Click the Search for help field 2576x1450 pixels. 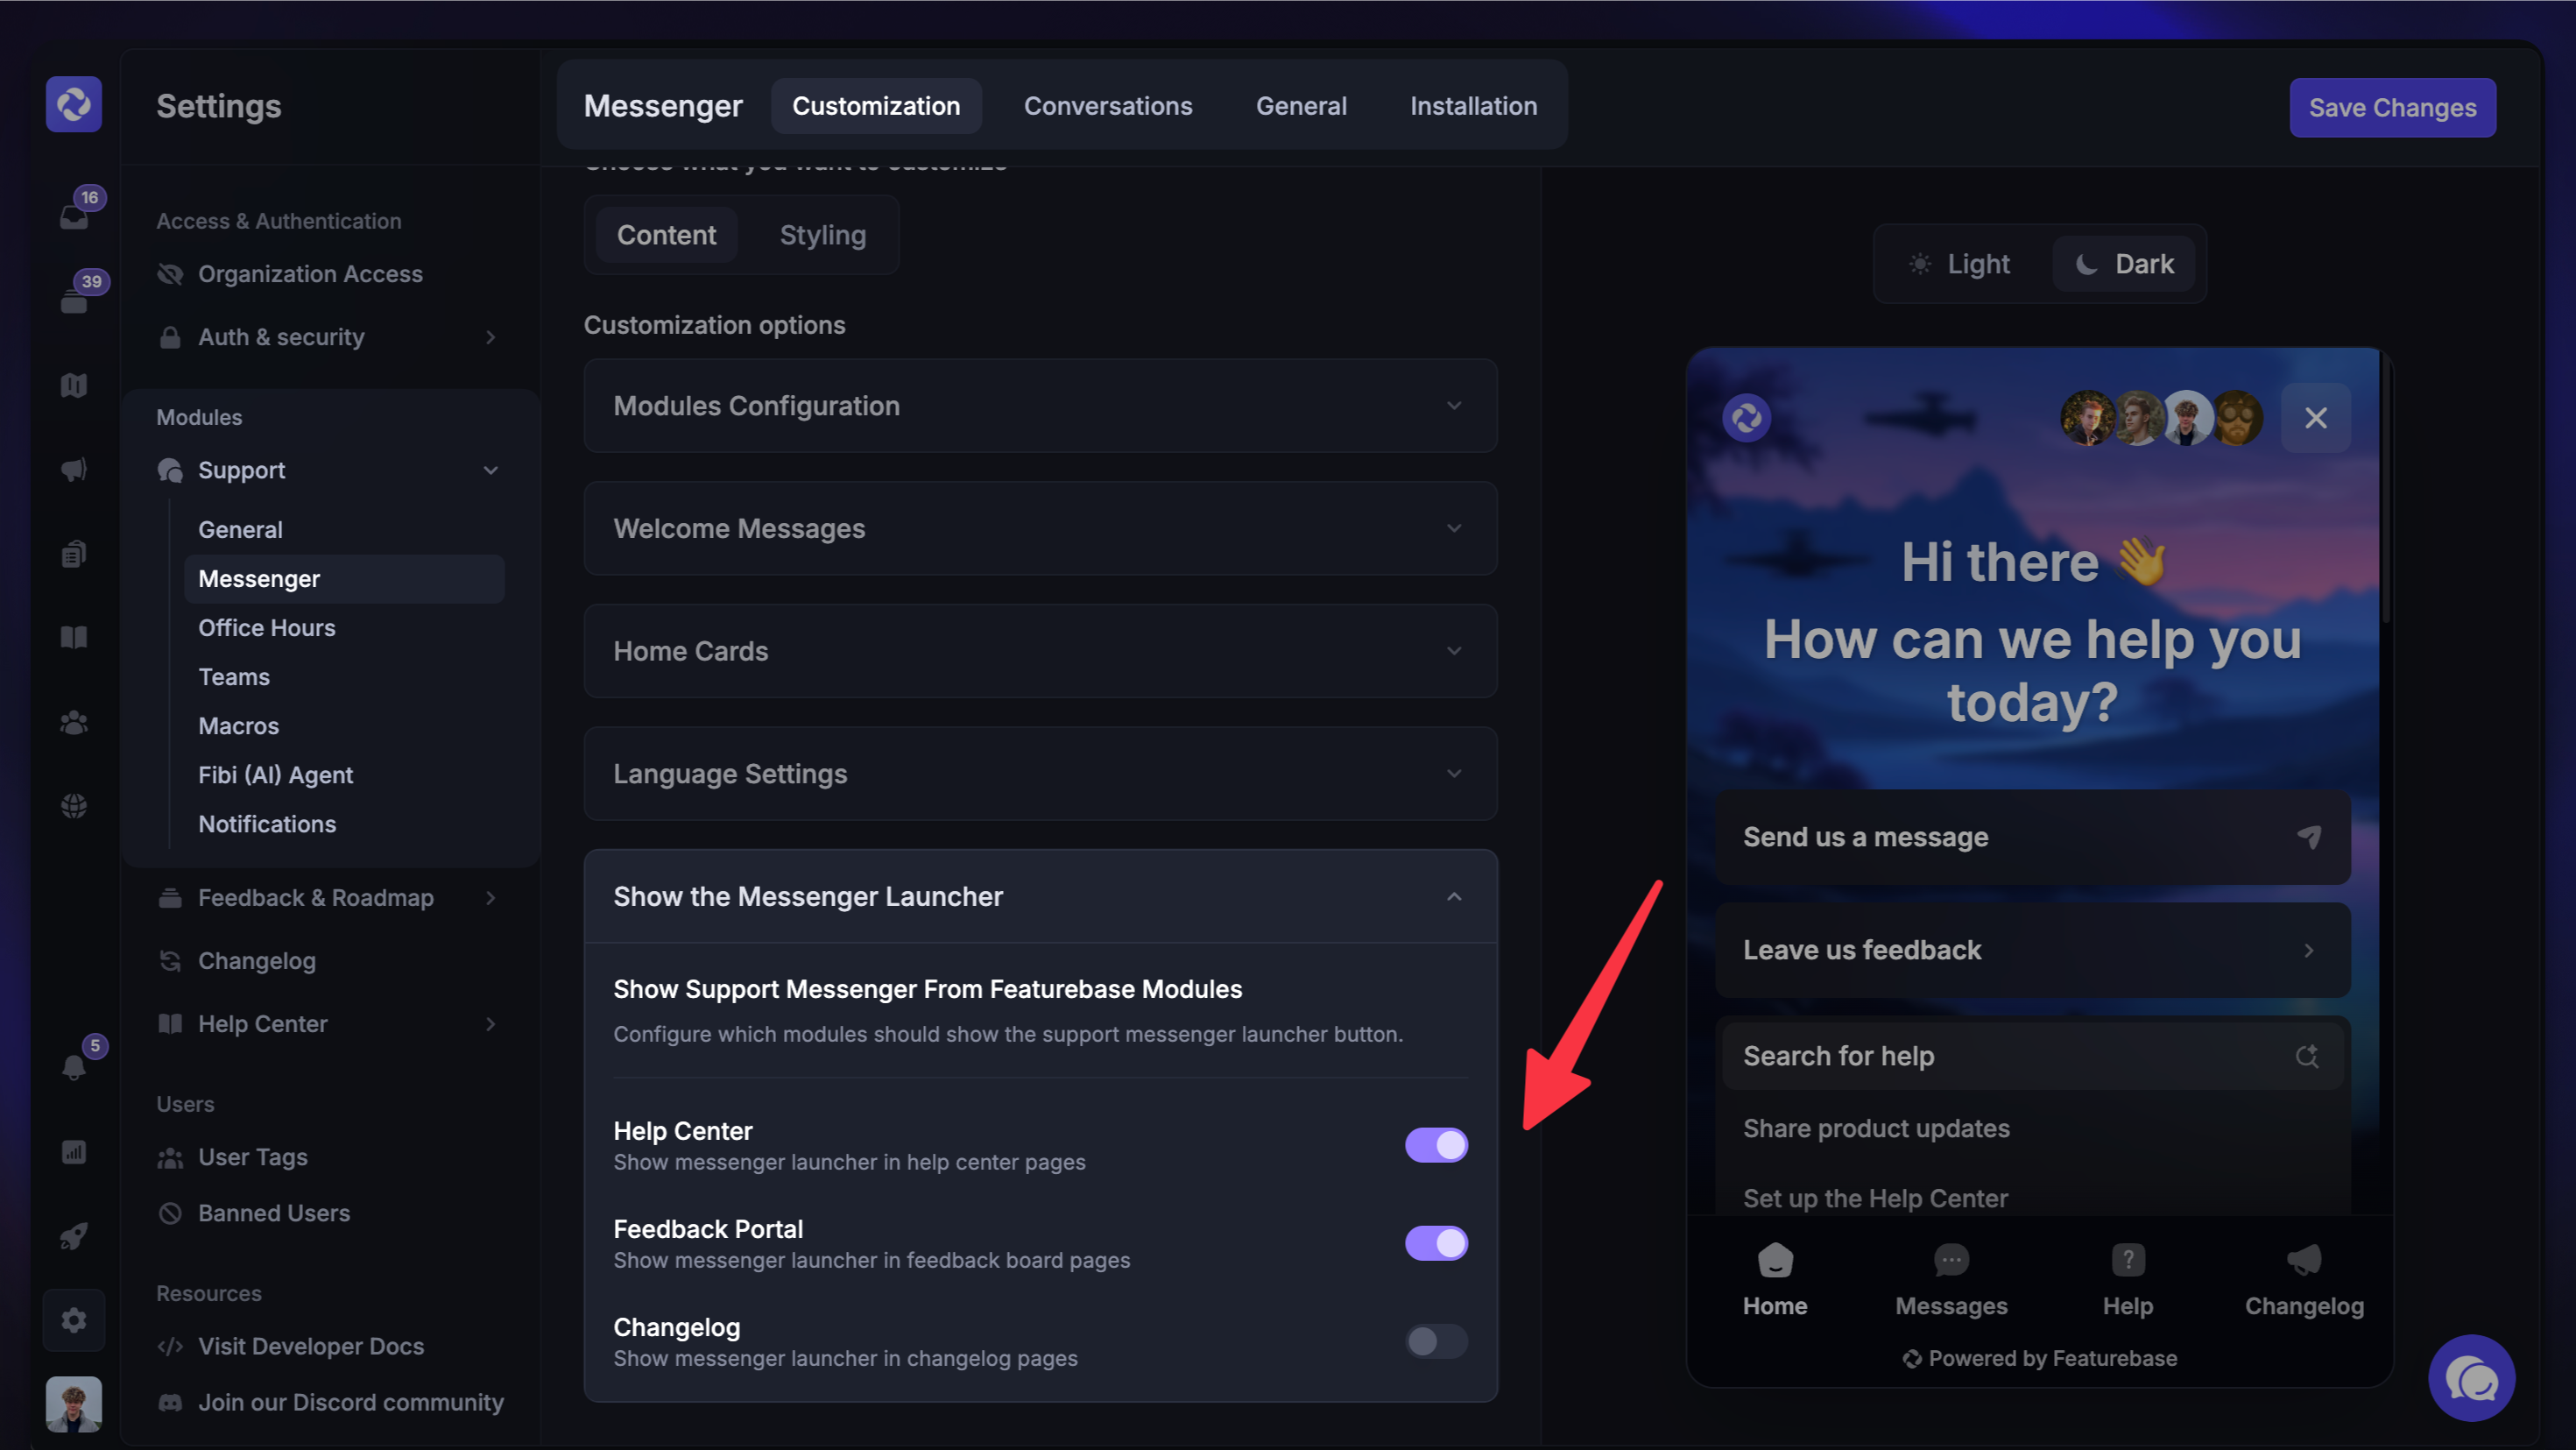[x=2031, y=1056]
